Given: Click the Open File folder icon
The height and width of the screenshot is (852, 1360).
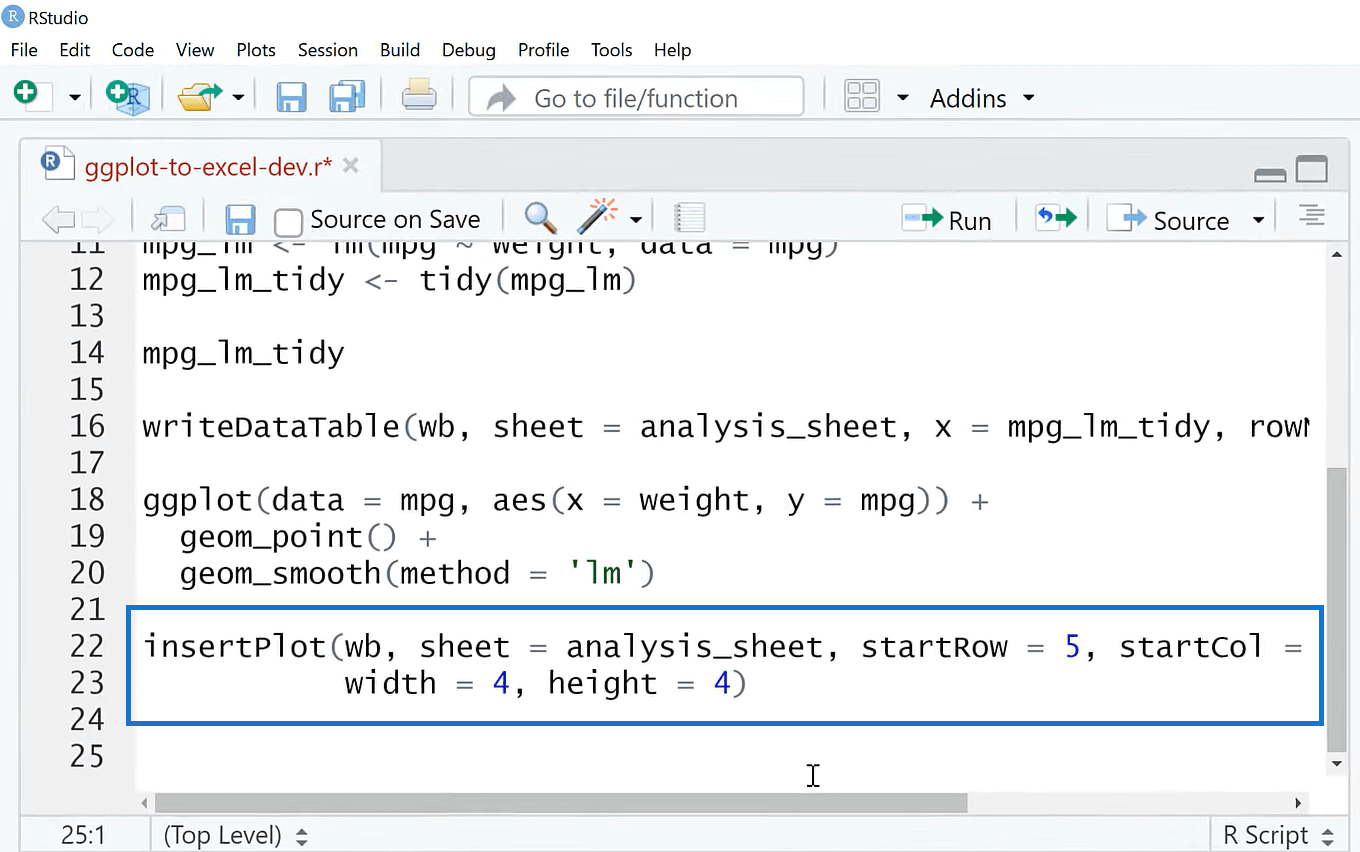Looking at the screenshot, I should [x=199, y=96].
